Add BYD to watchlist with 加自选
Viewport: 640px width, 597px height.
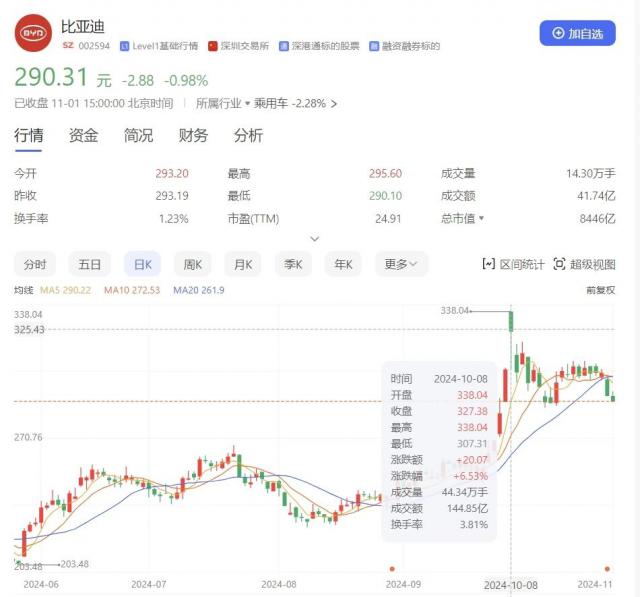578,33
